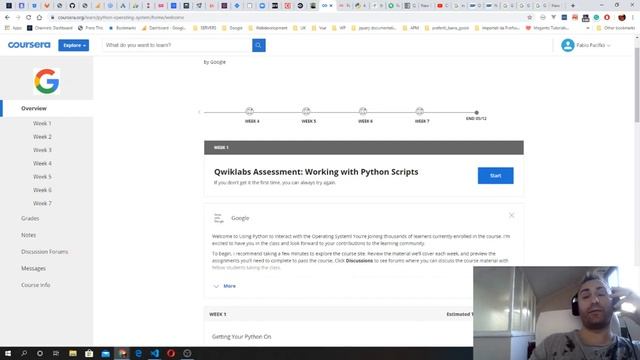Open the Other bookmarks folder
Image resolution: width=640 pixels, height=360 pixels.
point(616,28)
